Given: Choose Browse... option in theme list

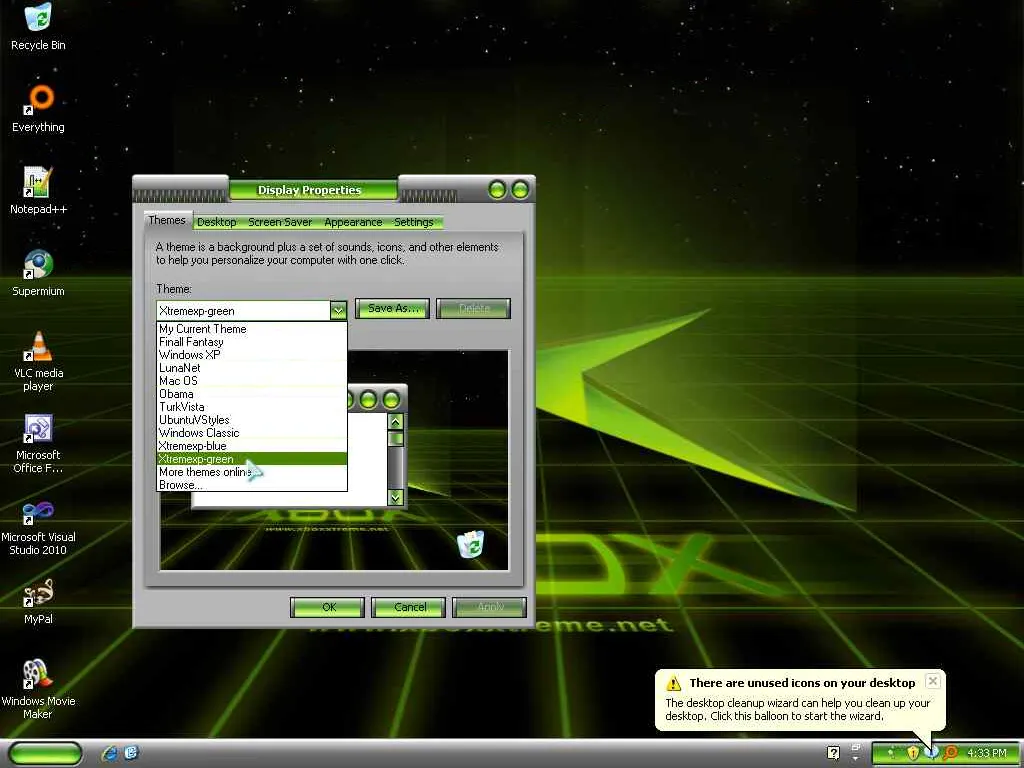Looking at the screenshot, I should pos(252,485).
